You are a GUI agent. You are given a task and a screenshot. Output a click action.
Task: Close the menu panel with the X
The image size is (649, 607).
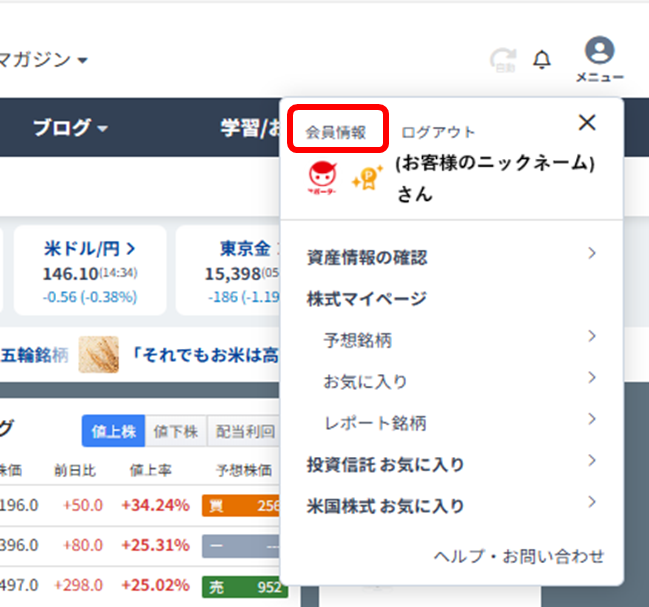click(x=587, y=123)
